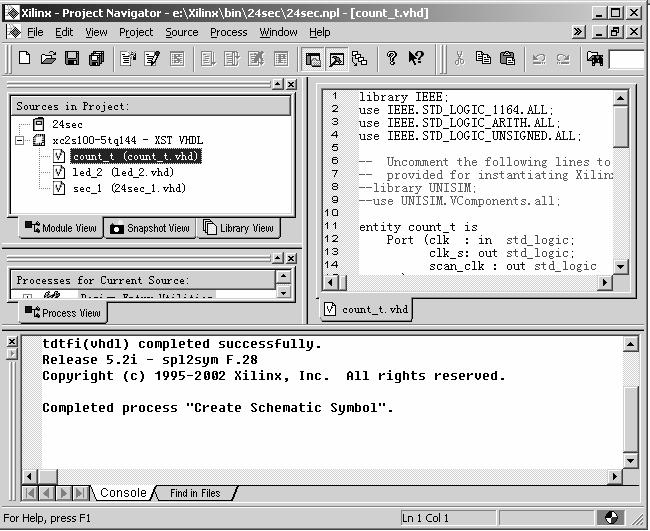Image resolution: width=650 pixels, height=531 pixels.
Task: Open the Source menu
Action: click(x=182, y=32)
